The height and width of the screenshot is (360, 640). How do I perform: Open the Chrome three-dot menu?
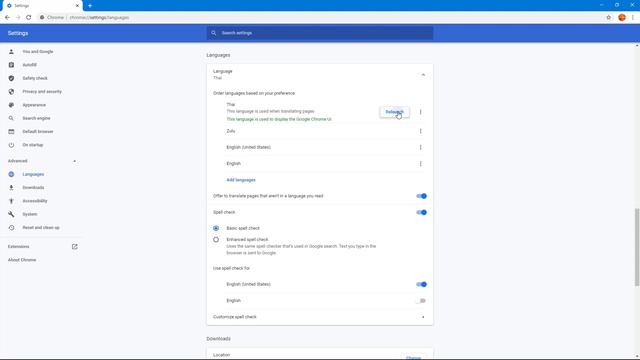pos(633,18)
